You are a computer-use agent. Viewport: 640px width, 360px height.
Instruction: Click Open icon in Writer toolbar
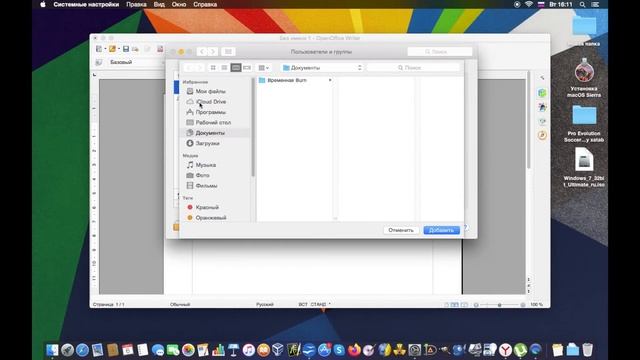coord(112,49)
